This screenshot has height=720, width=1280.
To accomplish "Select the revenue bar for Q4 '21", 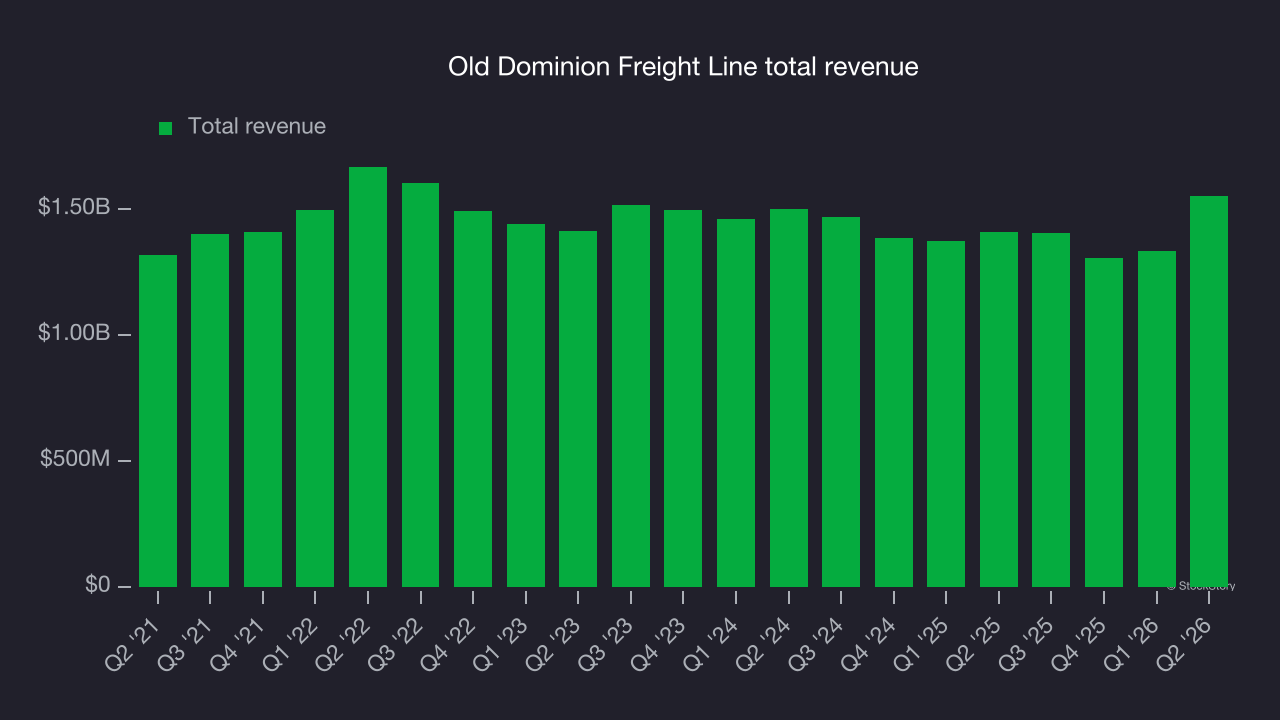I will point(263,409).
